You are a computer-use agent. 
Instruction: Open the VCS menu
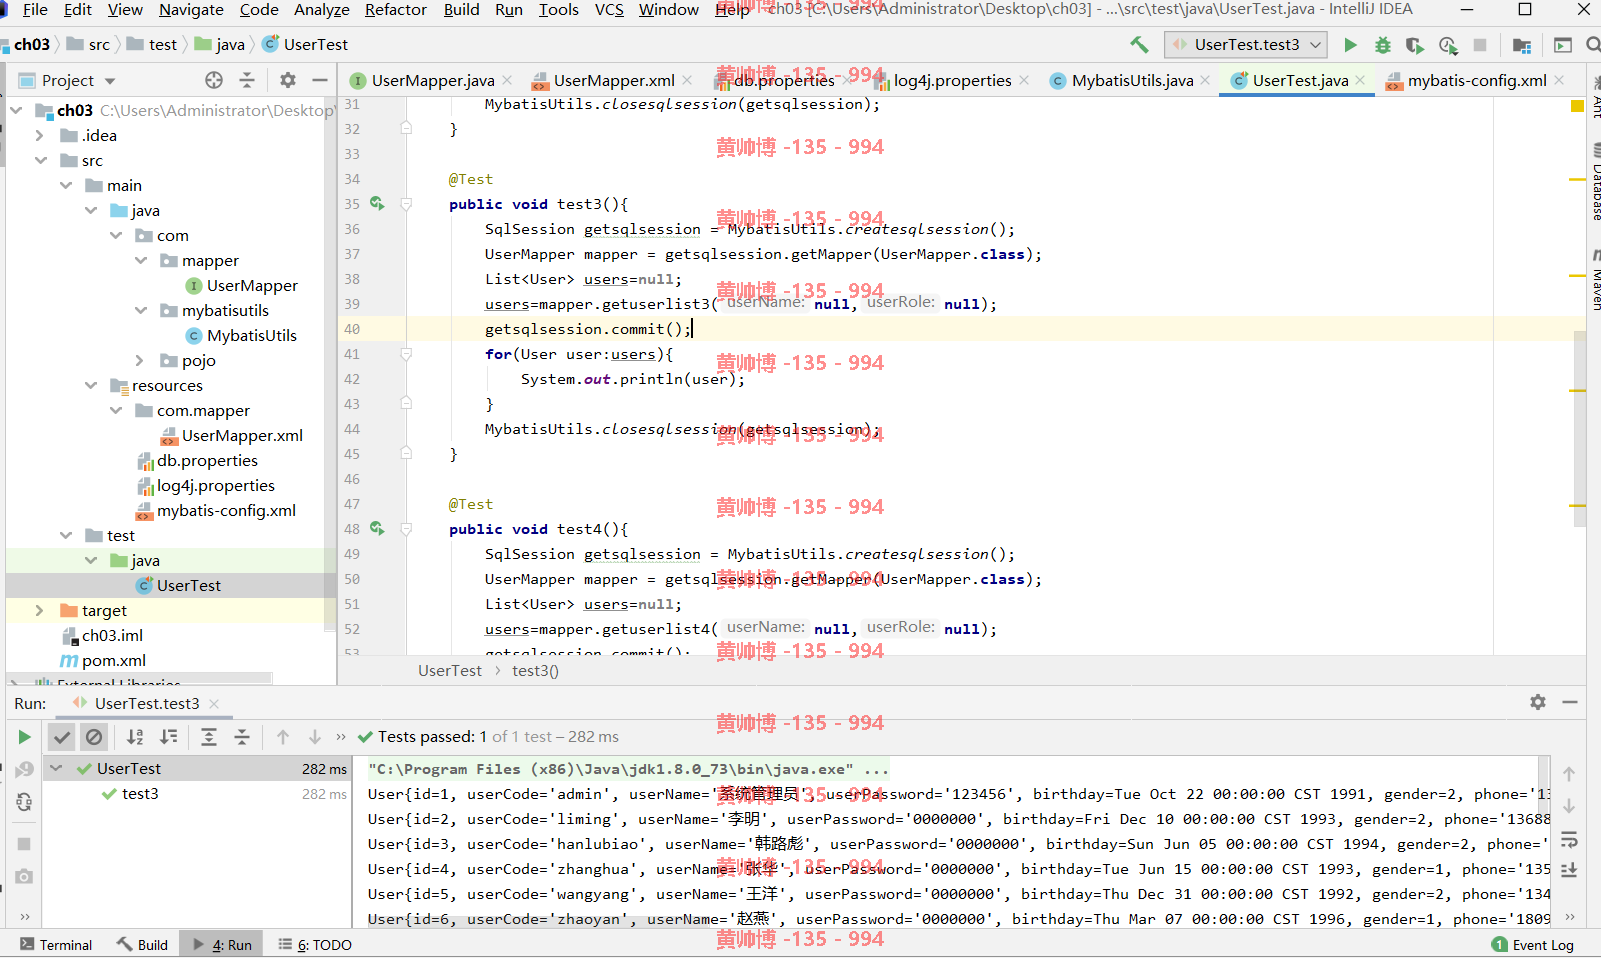[x=609, y=10]
